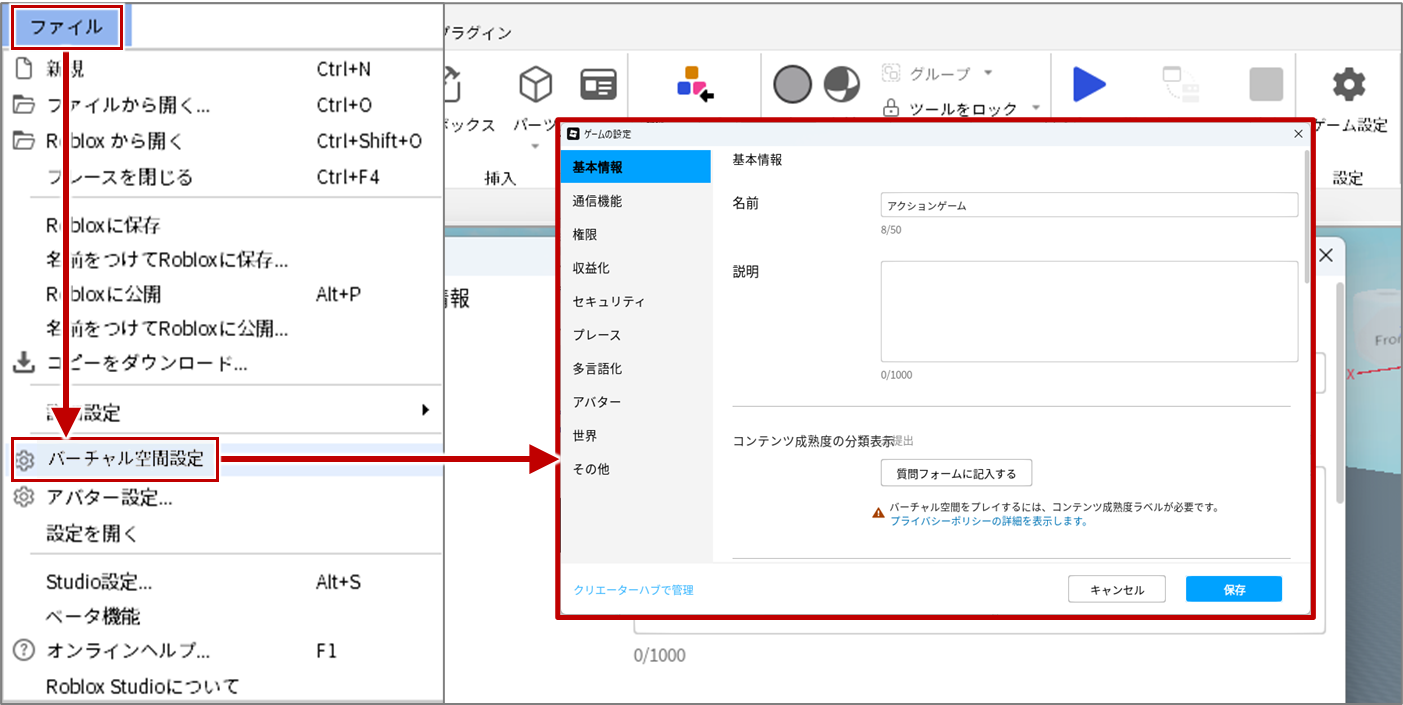Open クリエーターハブで管理 link

[634, 590]
